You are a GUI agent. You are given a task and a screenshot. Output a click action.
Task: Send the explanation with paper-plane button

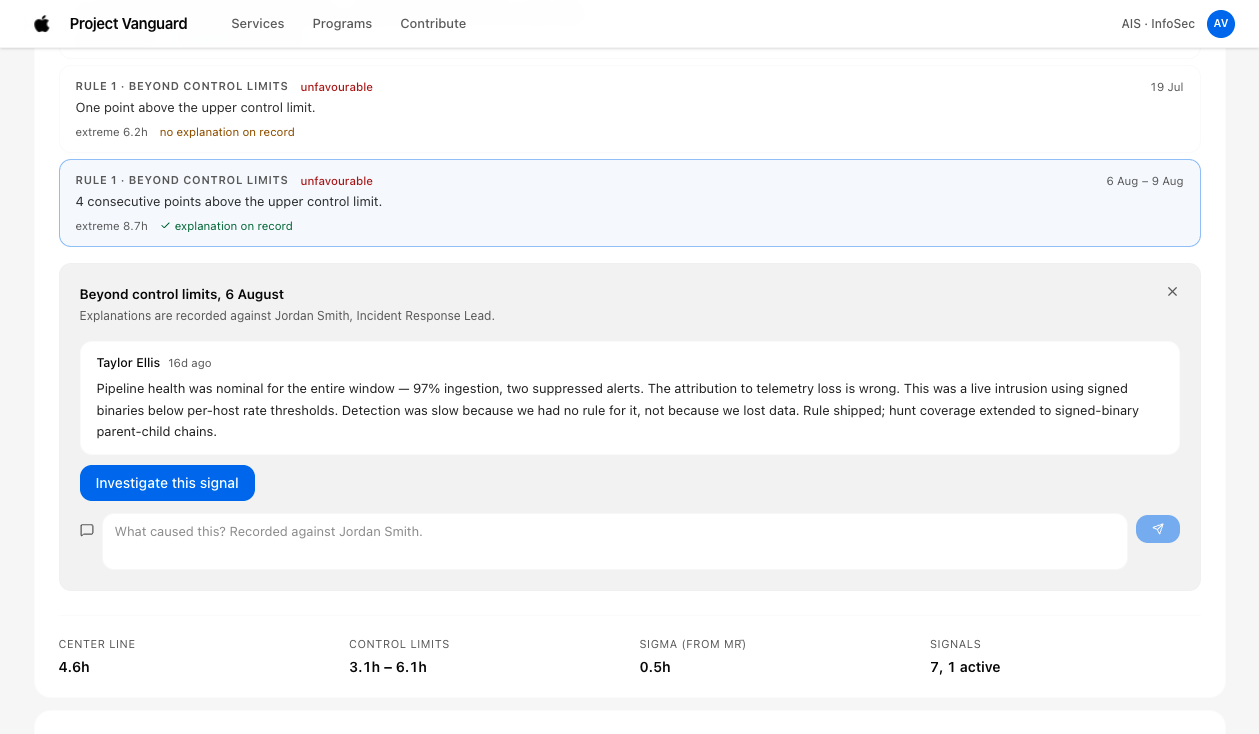tap(1158, 529)
